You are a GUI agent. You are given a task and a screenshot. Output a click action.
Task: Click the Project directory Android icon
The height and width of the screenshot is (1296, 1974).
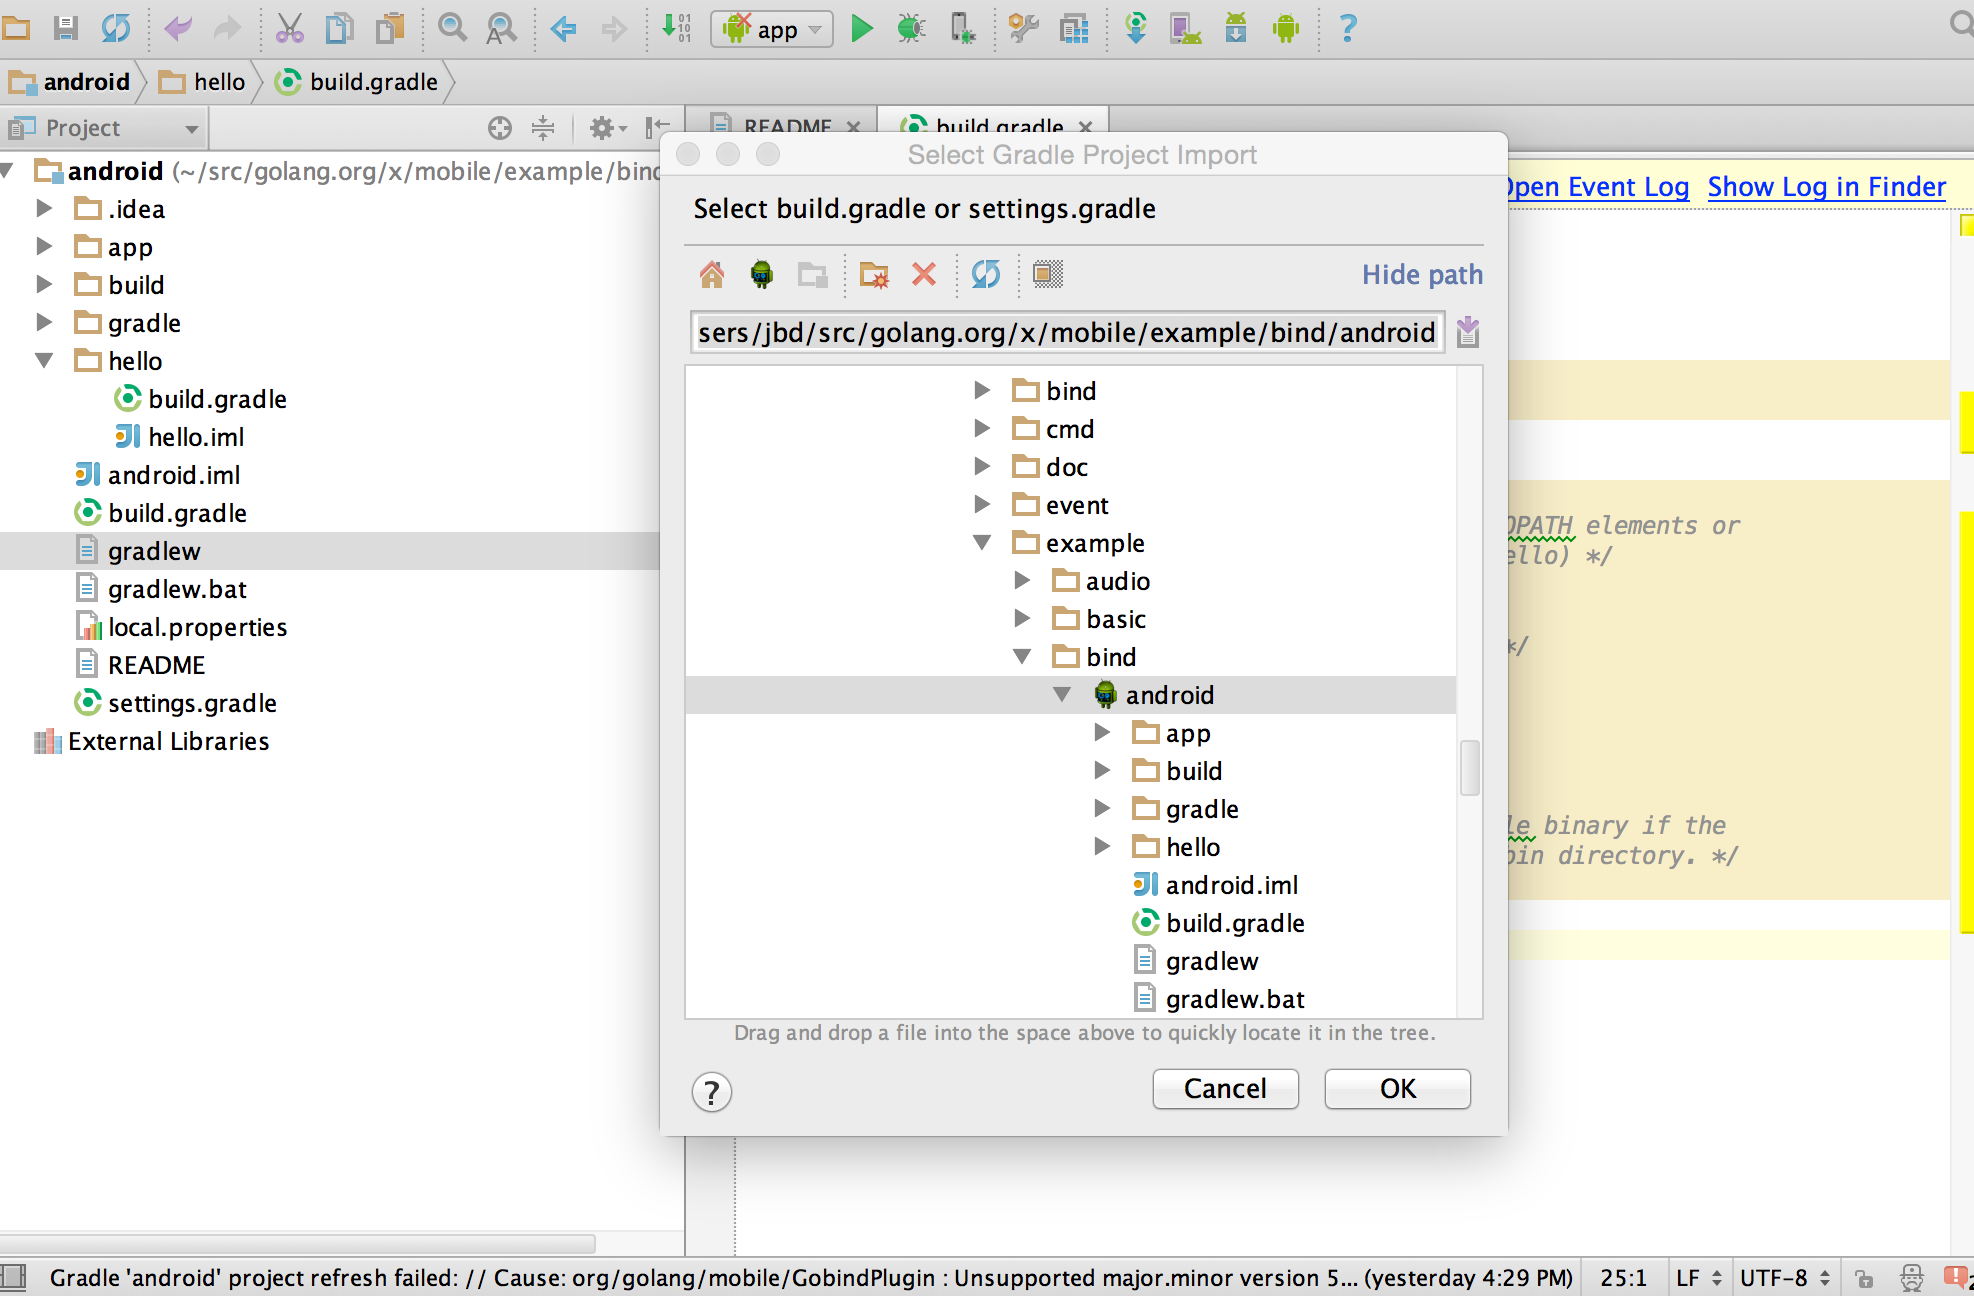[762, 274]
